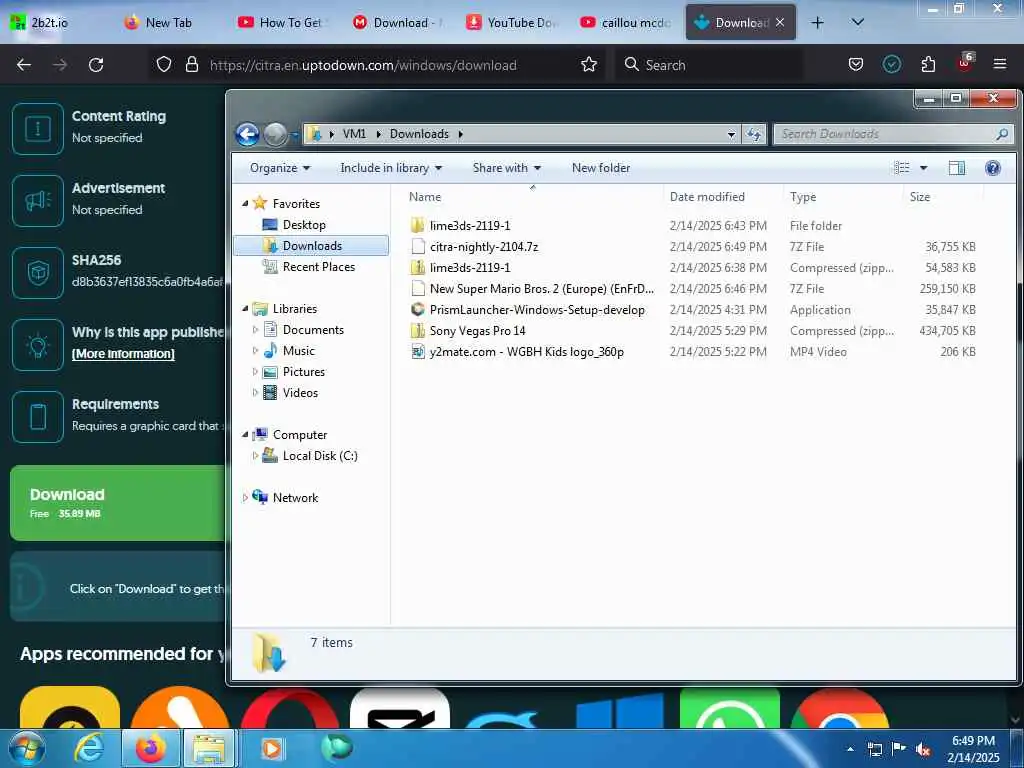Image resolution: width=1024 pixels, height=768 pixels.
Task: Expand the Documents library node
Action: [x=255, y=330]
